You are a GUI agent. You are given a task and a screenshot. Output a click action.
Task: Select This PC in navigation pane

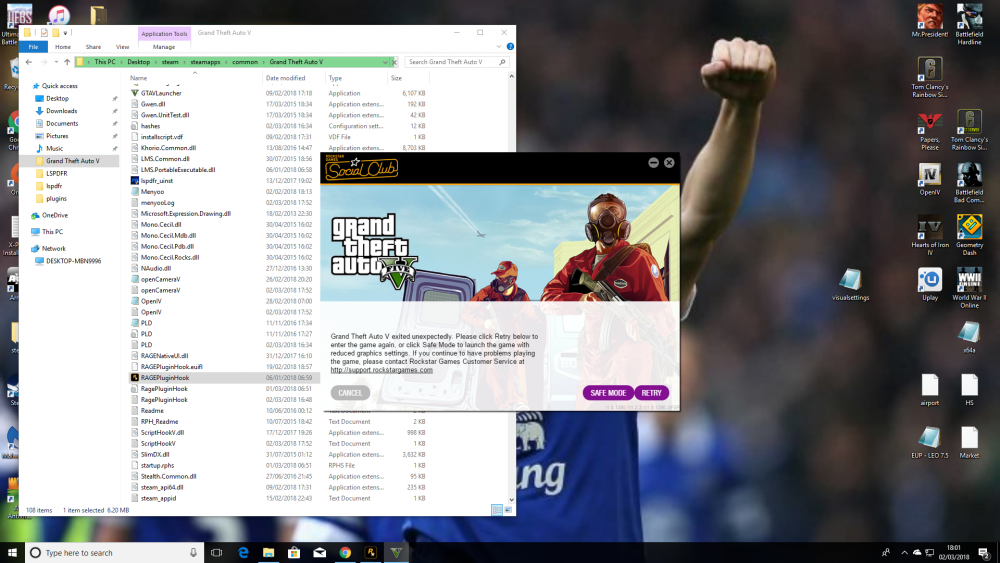(52, 232)
